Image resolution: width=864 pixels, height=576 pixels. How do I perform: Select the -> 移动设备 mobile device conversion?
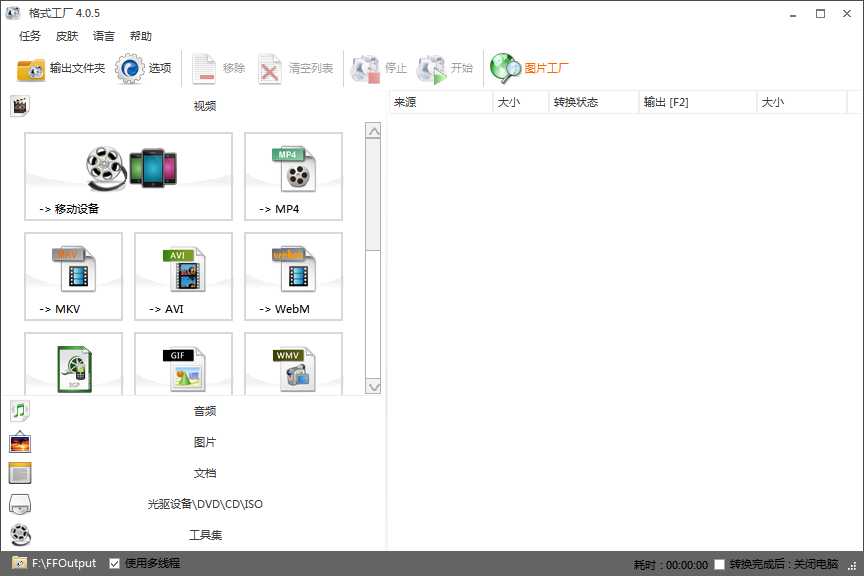coord(128,176)
